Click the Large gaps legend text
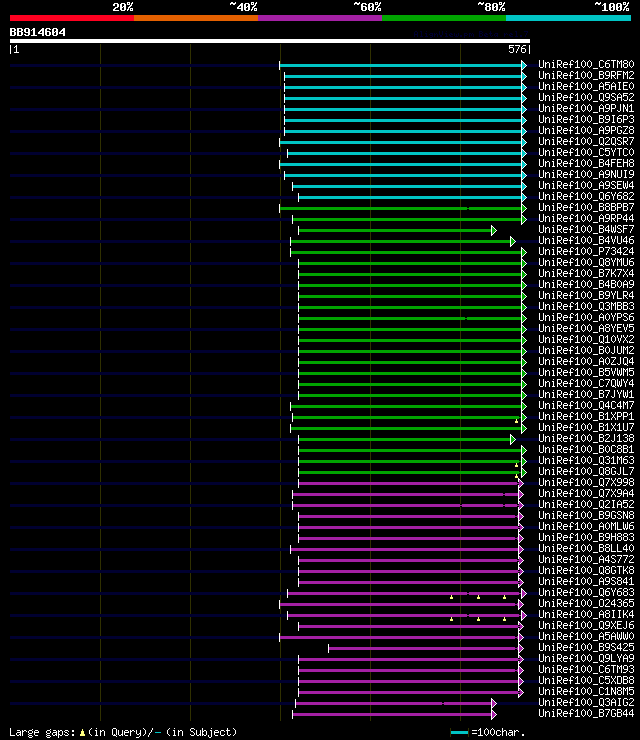The height and width of the screenshot is (740, 640). click(x=123, y=732)
